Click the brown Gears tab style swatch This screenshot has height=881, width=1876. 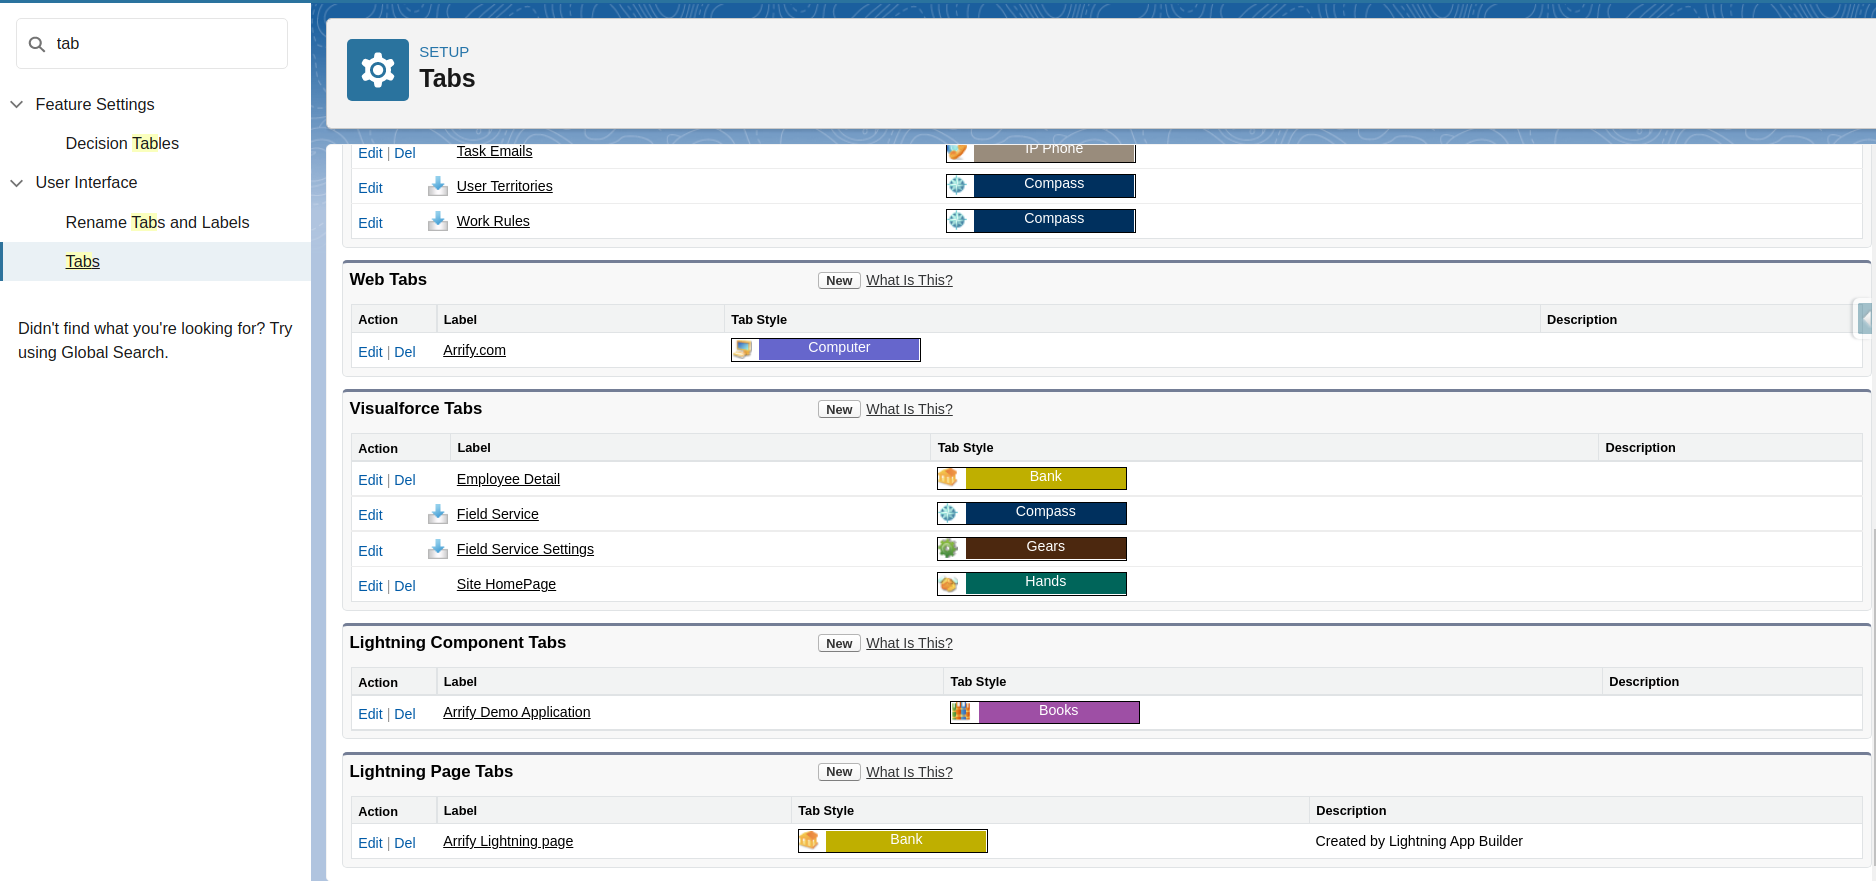1045,548
